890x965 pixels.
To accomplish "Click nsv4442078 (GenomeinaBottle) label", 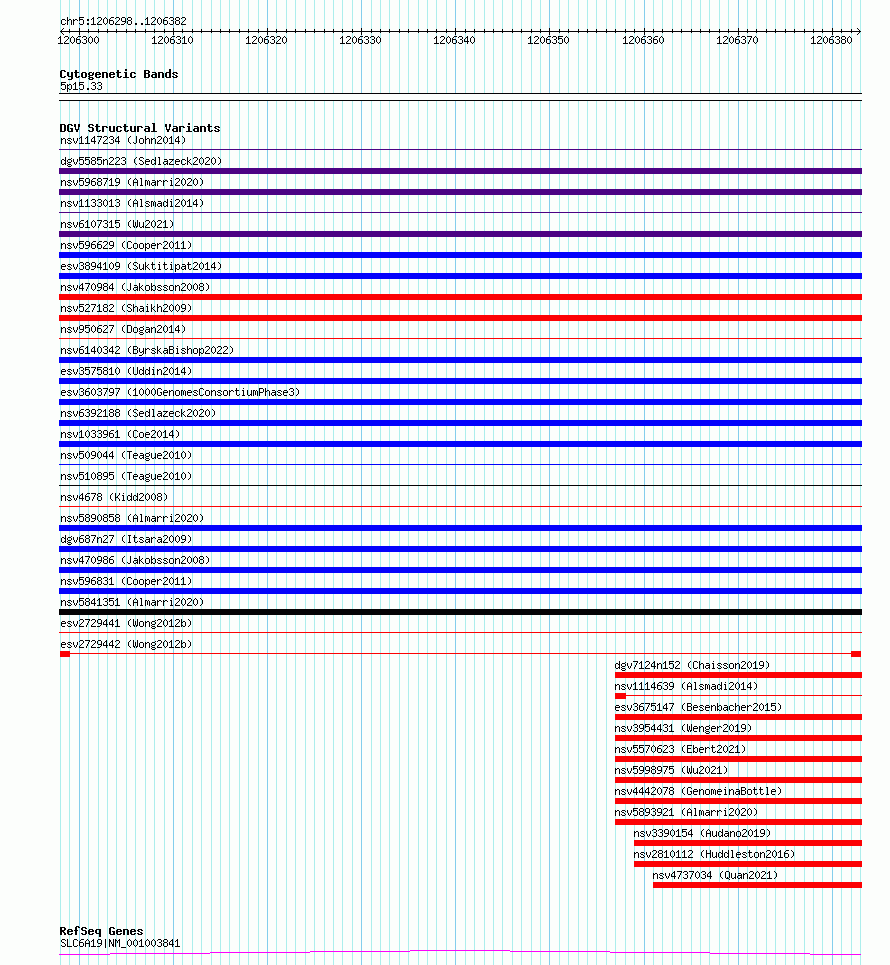I will click(x=699, y=791).
